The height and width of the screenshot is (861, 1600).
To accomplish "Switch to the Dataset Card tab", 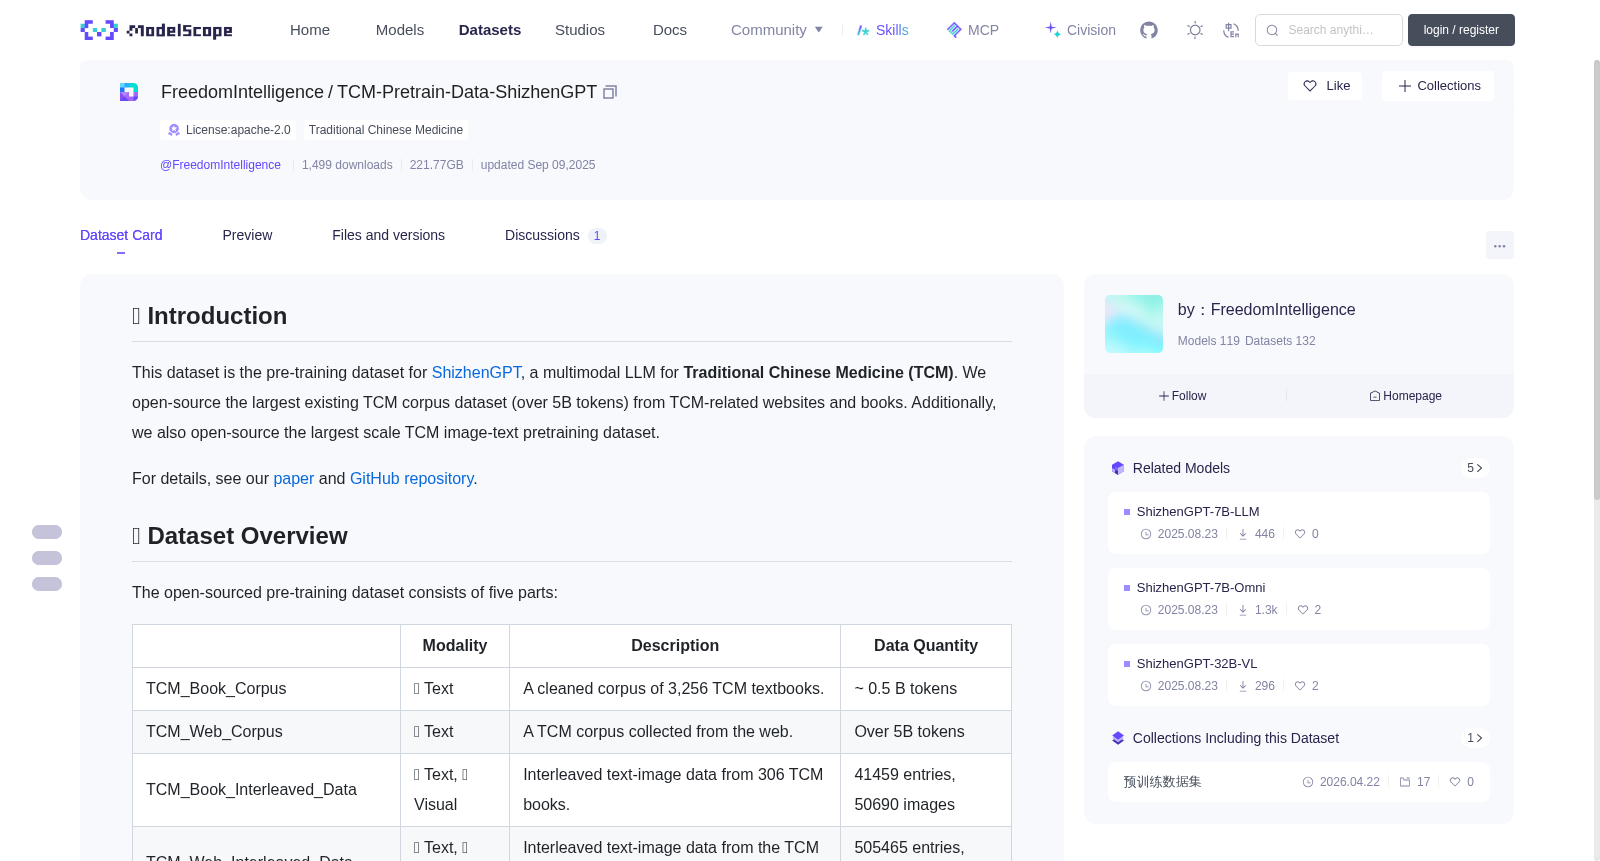I will (x=121, y=235).
